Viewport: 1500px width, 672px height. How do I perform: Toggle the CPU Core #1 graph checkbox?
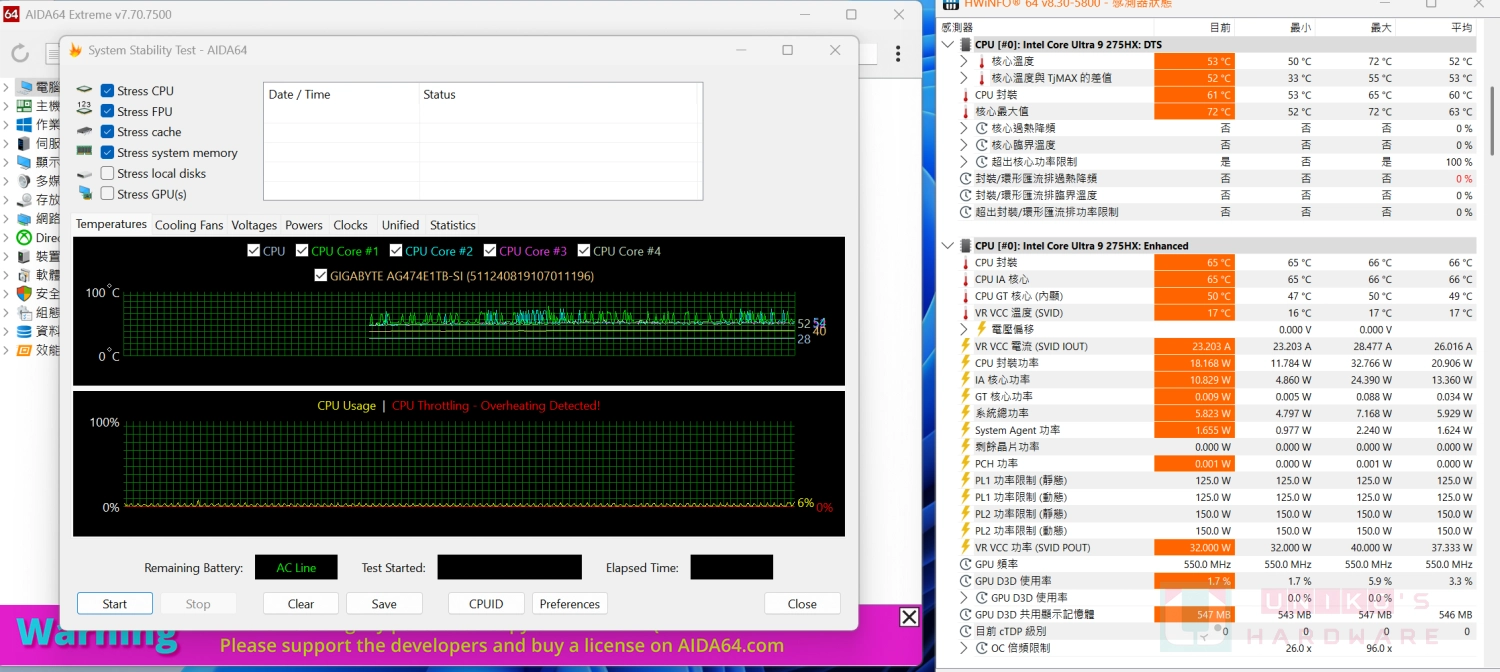point(302,251)
